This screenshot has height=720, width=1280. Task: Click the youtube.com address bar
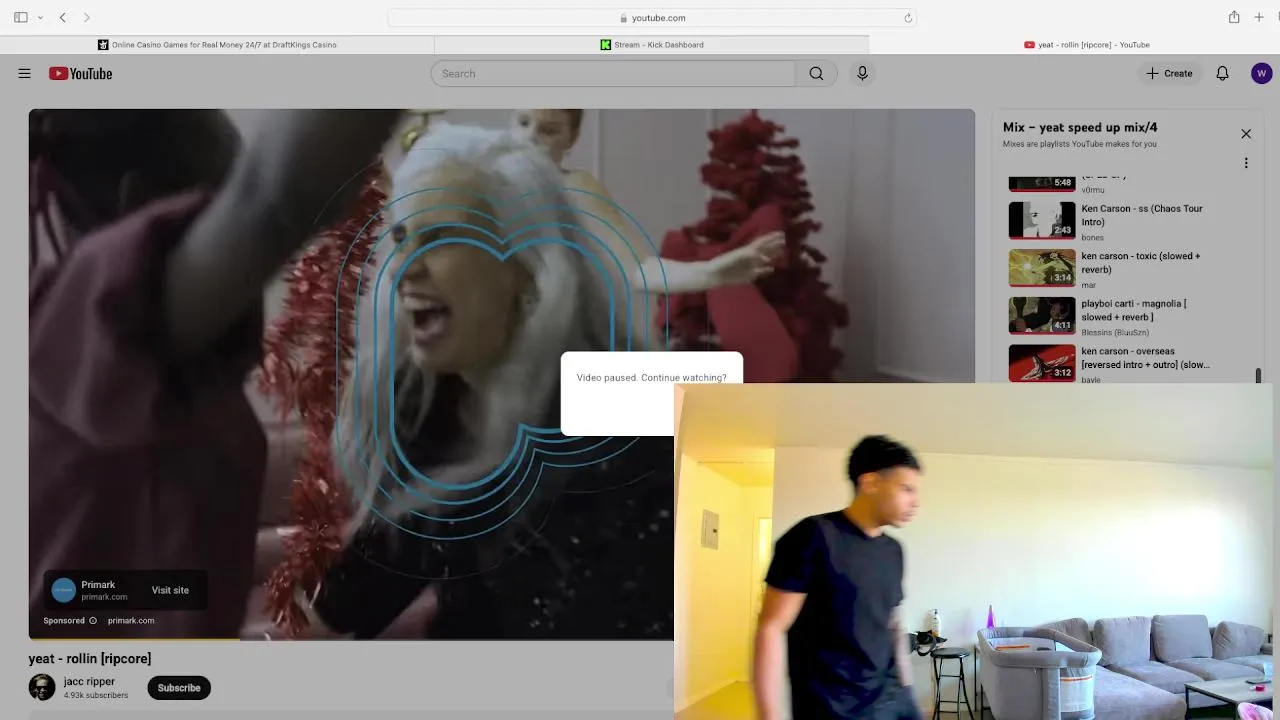(652, 17)
